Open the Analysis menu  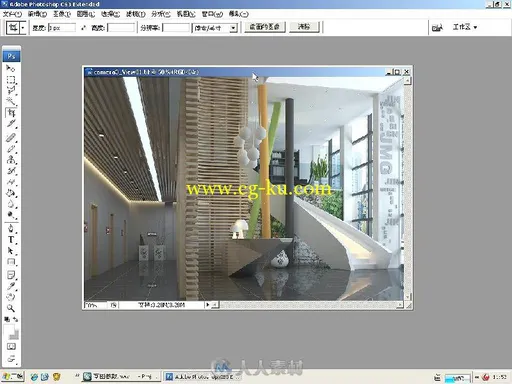(x=161, y=14)
